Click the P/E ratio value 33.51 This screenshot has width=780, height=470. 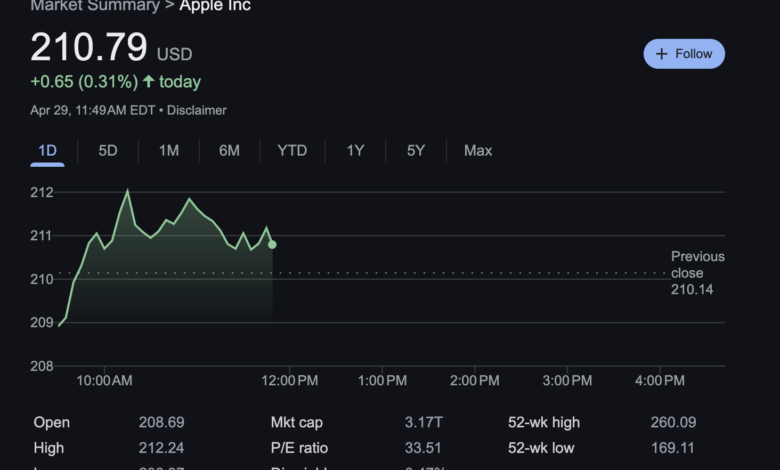pyautogui.click(x=423, y=448)
